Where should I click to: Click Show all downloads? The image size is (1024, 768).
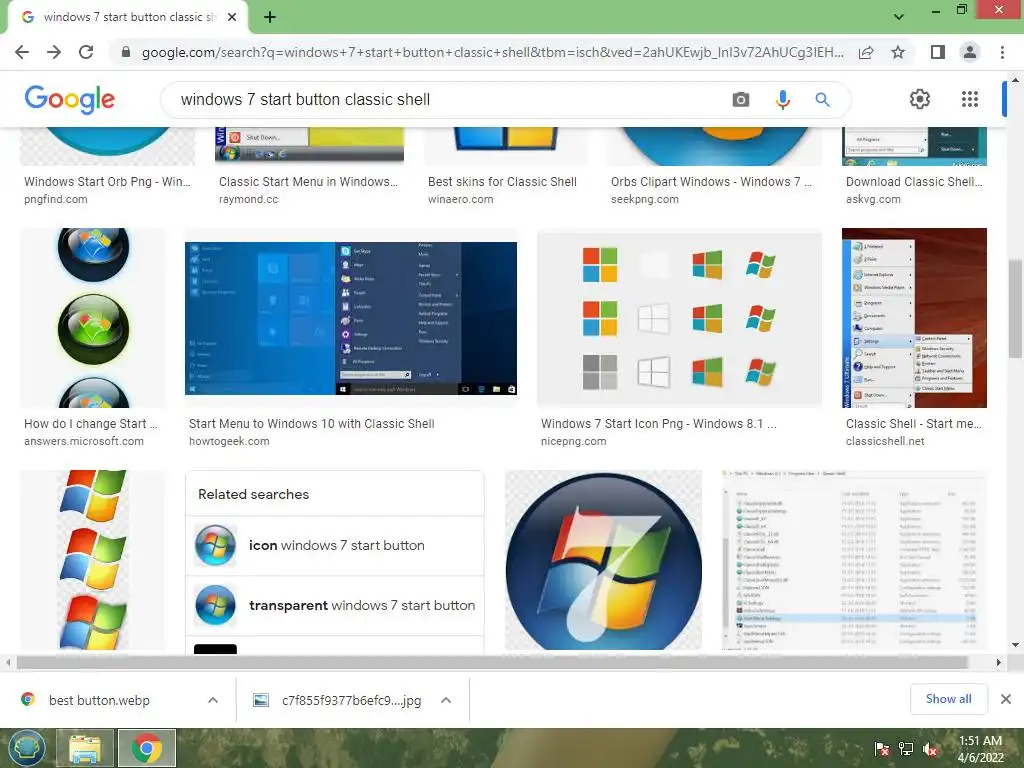coord(948,699)
